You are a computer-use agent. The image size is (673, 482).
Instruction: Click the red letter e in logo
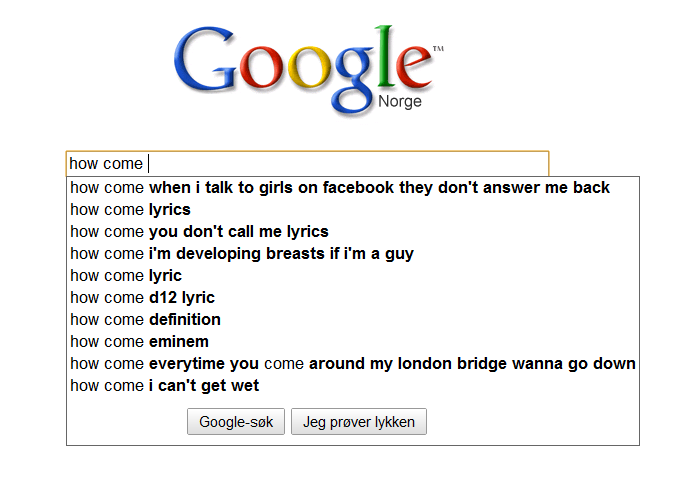tap(414, 67)
